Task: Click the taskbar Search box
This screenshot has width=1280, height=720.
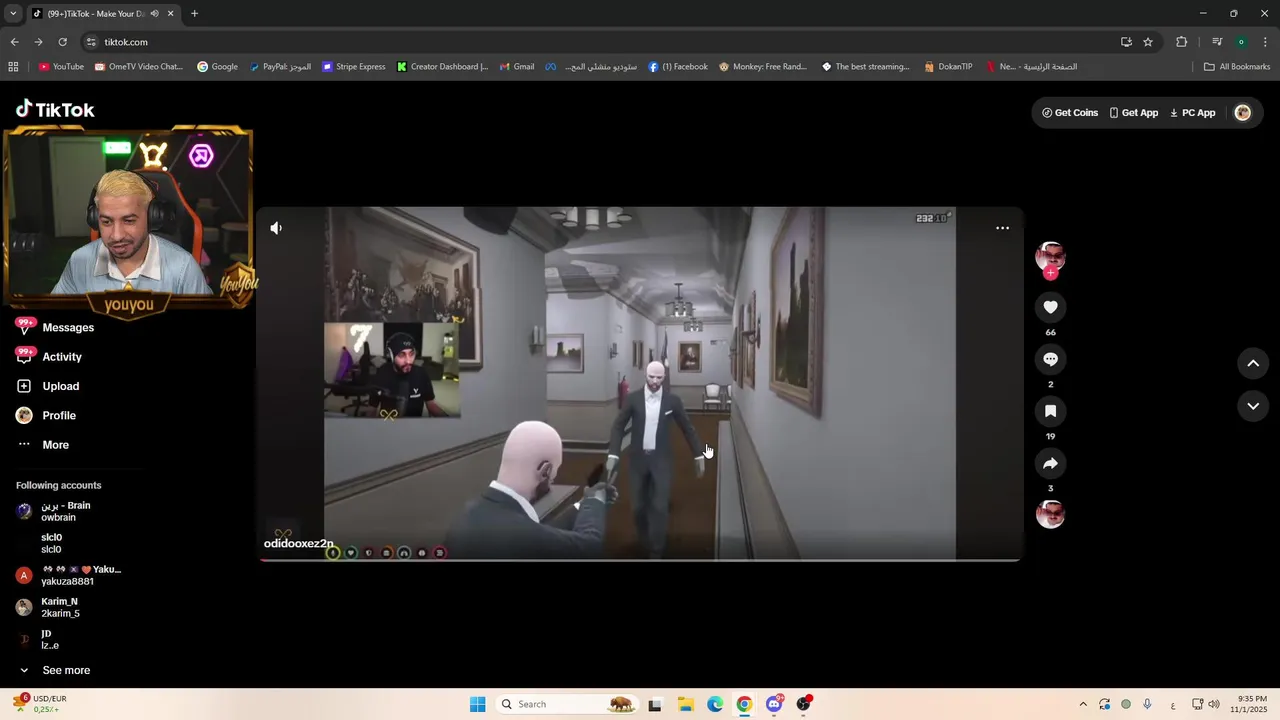Action: (x=567, y=704)
